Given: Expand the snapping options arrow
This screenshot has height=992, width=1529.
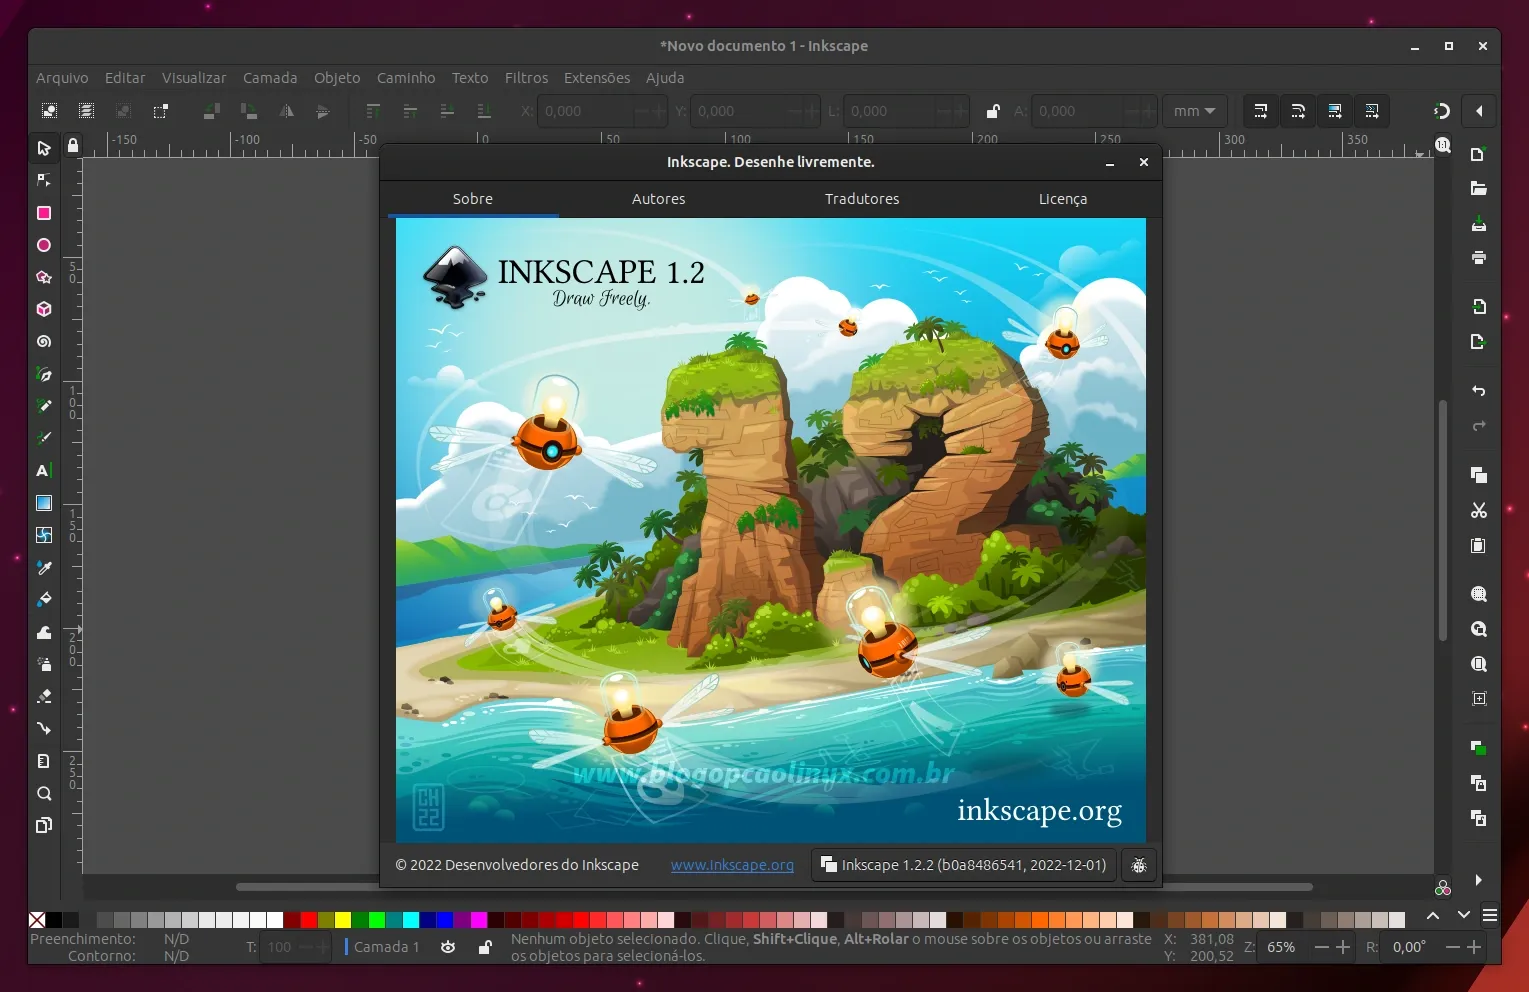Looking at the screenshot, I should pyautogui.click(x=1479, y=111).
